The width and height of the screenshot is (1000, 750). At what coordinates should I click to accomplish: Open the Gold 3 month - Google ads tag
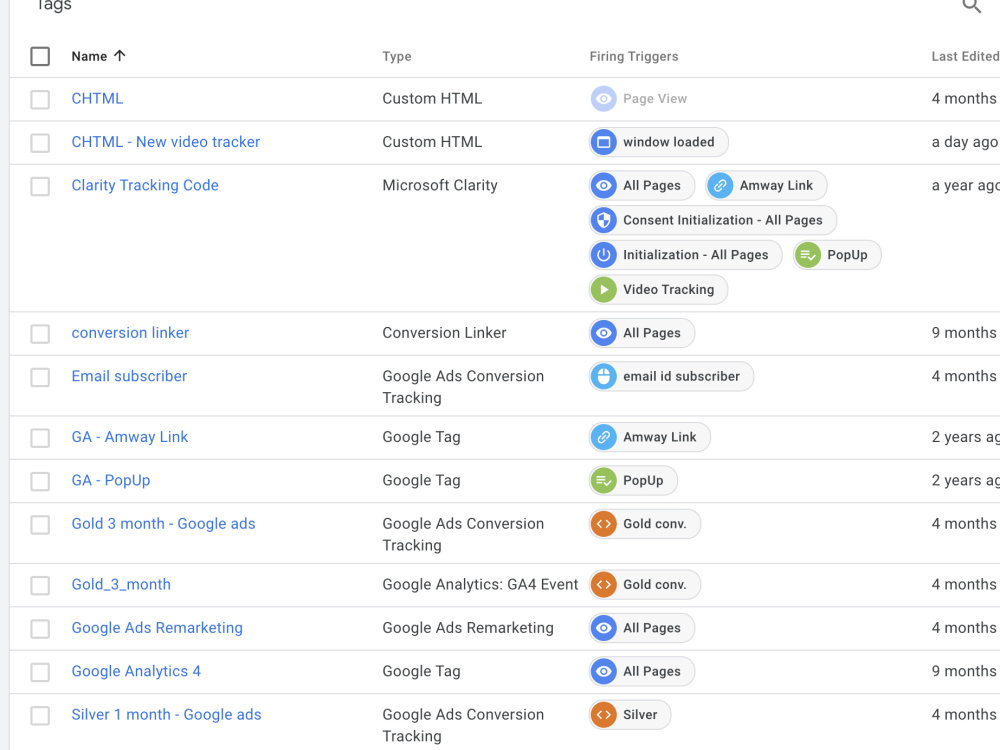pyautogui.click(x=163, y=524)
